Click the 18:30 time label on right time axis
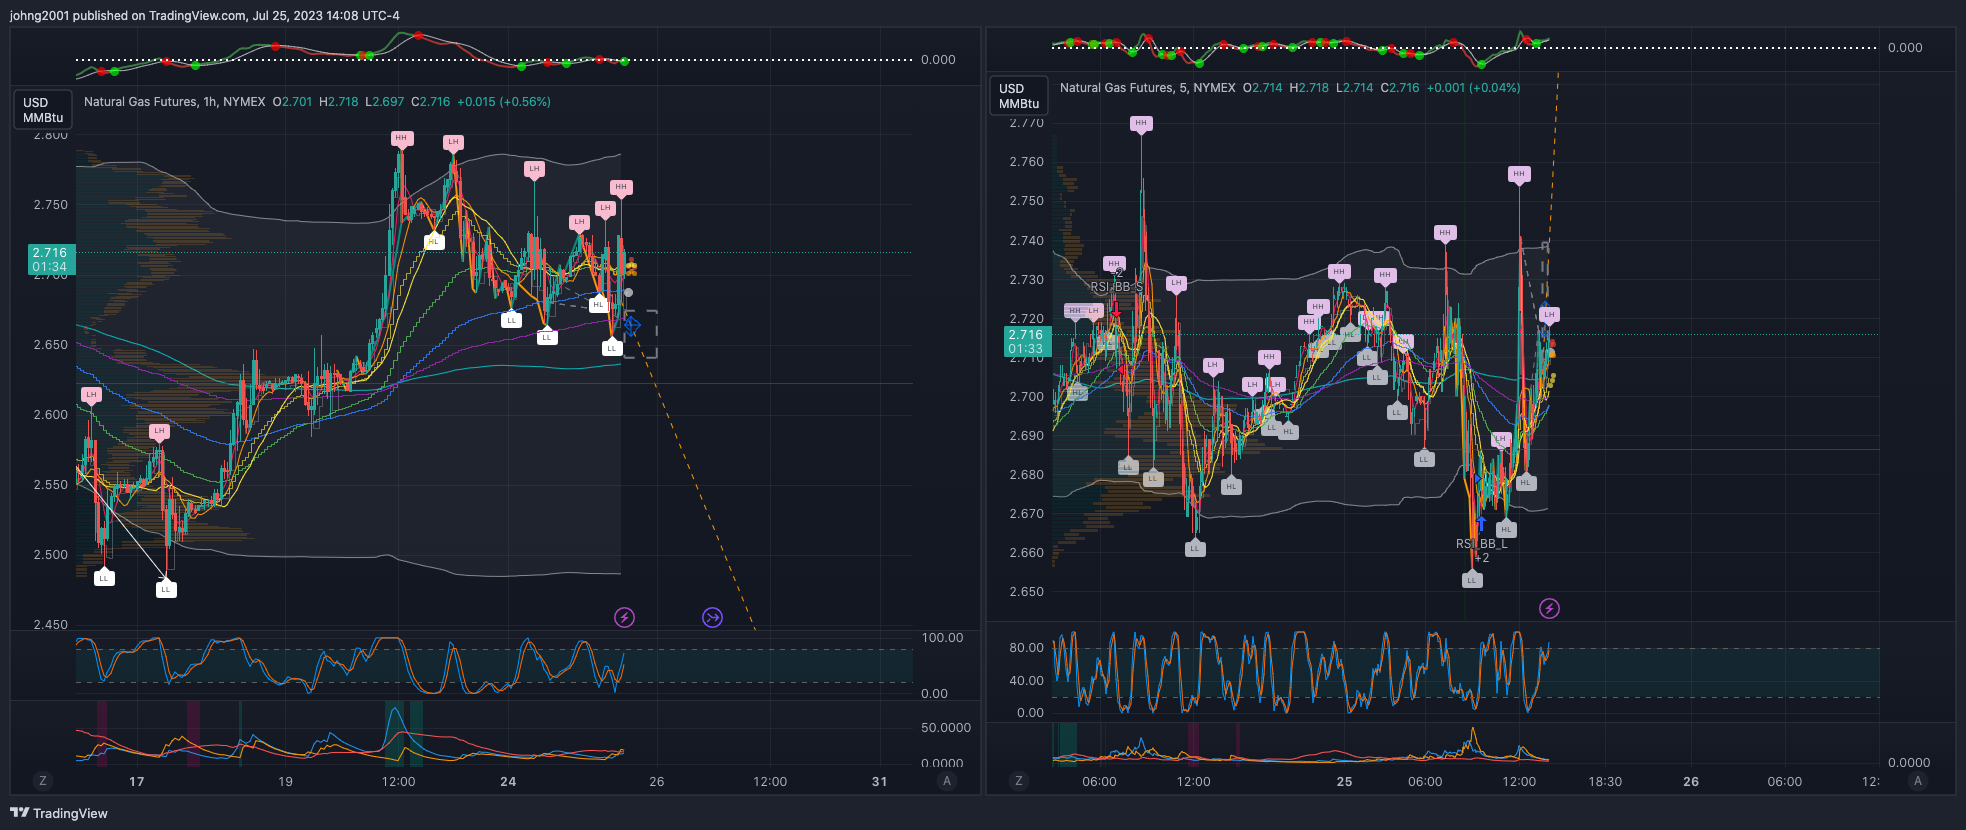 tap(1605, 782)
